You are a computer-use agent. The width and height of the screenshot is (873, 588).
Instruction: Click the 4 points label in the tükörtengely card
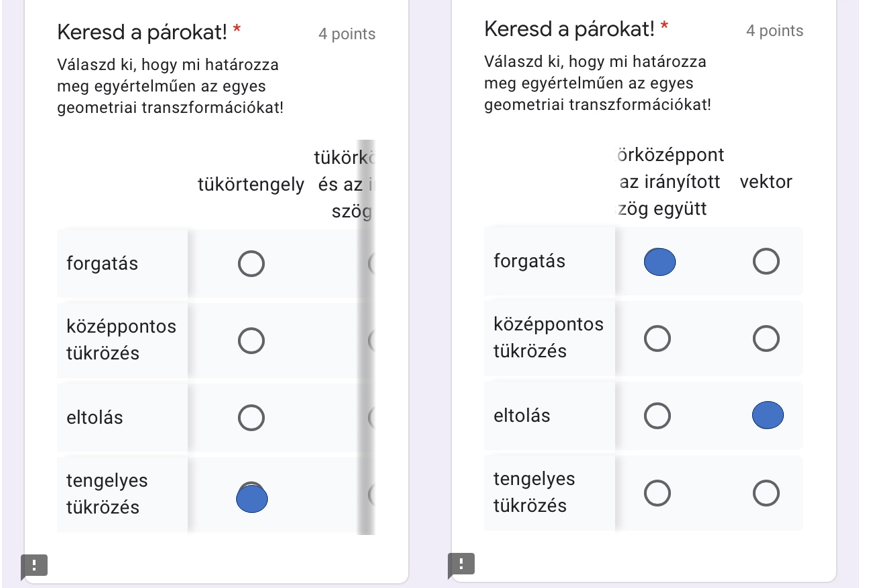(x=347, y=34)
